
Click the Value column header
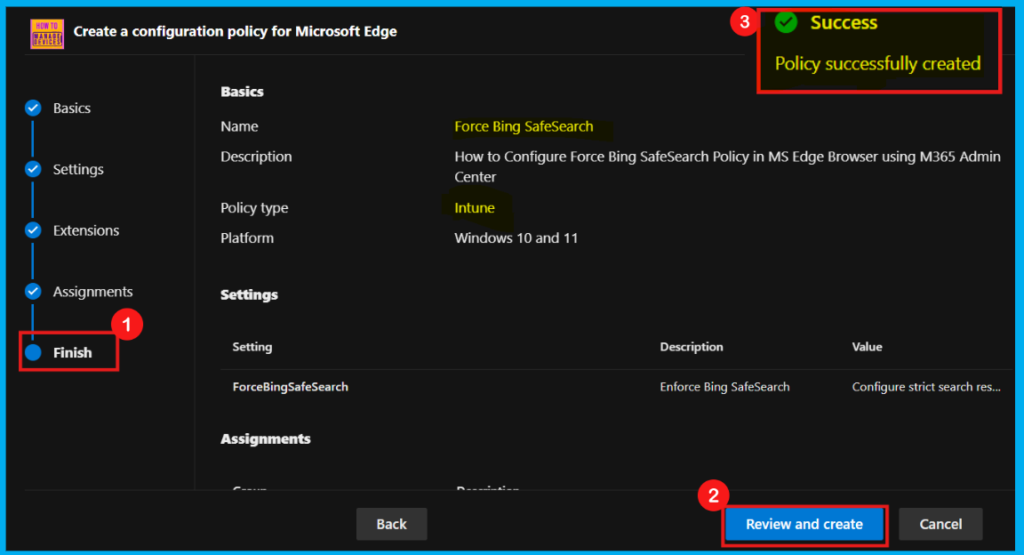(x=867, y=347)
